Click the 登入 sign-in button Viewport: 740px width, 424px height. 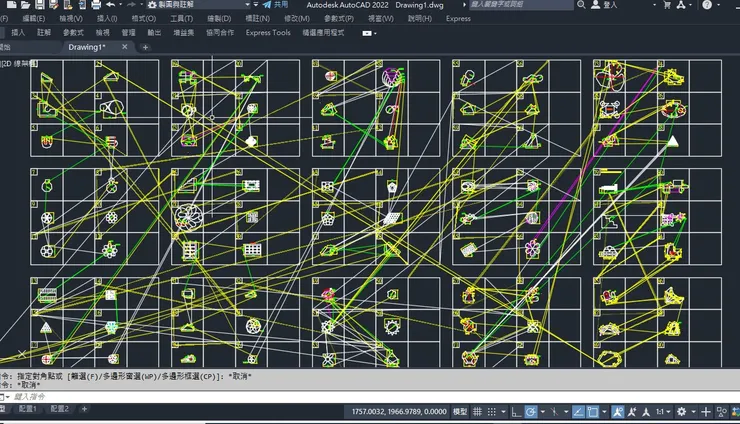[605, 5]
